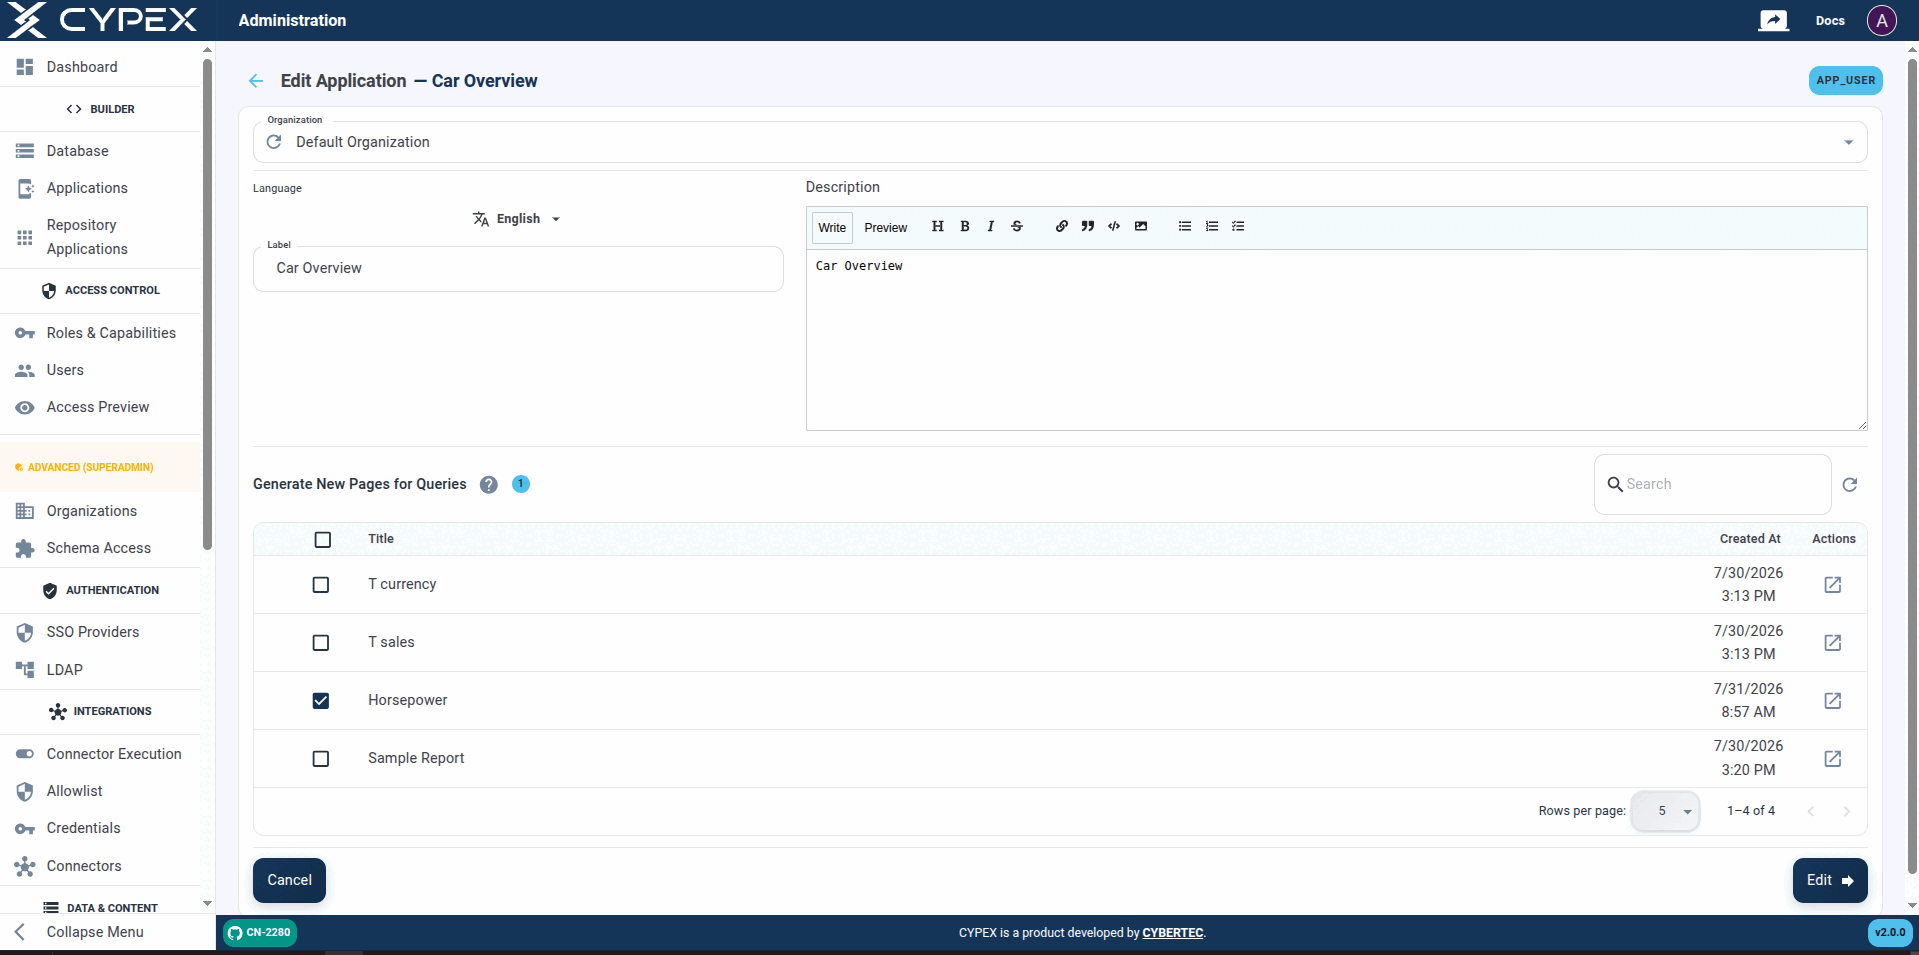Click the help icon next to Generate New Pages

[x=488, y=484]
